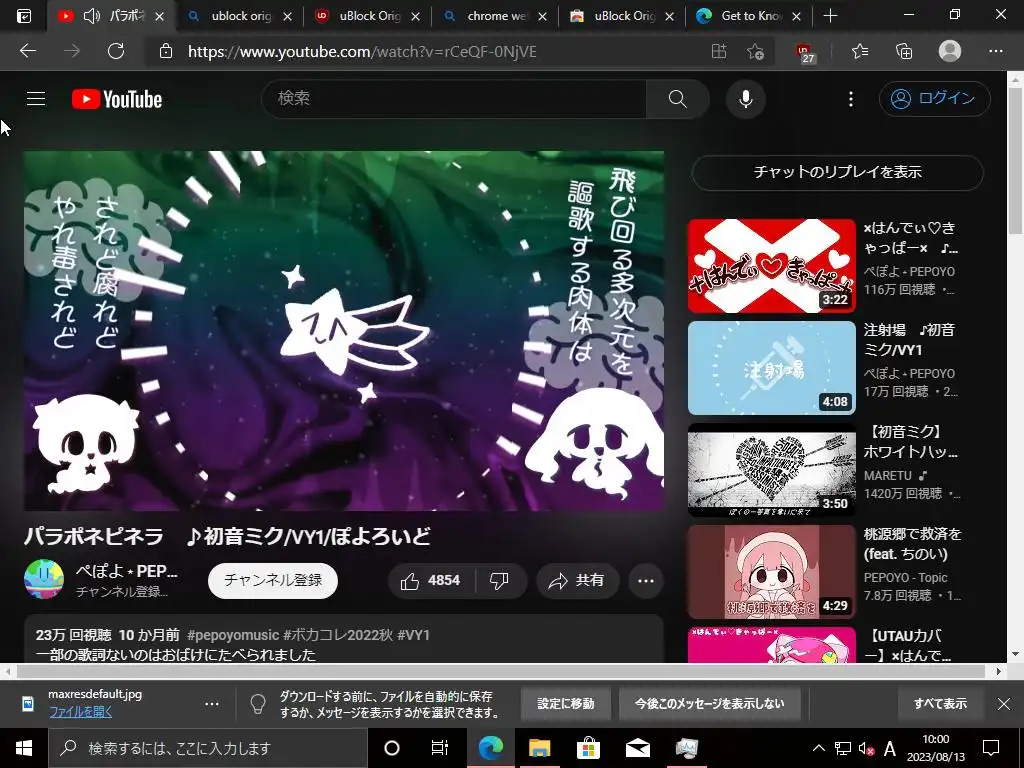Subscribe using チャンネル登録 button

coord(273,581)
